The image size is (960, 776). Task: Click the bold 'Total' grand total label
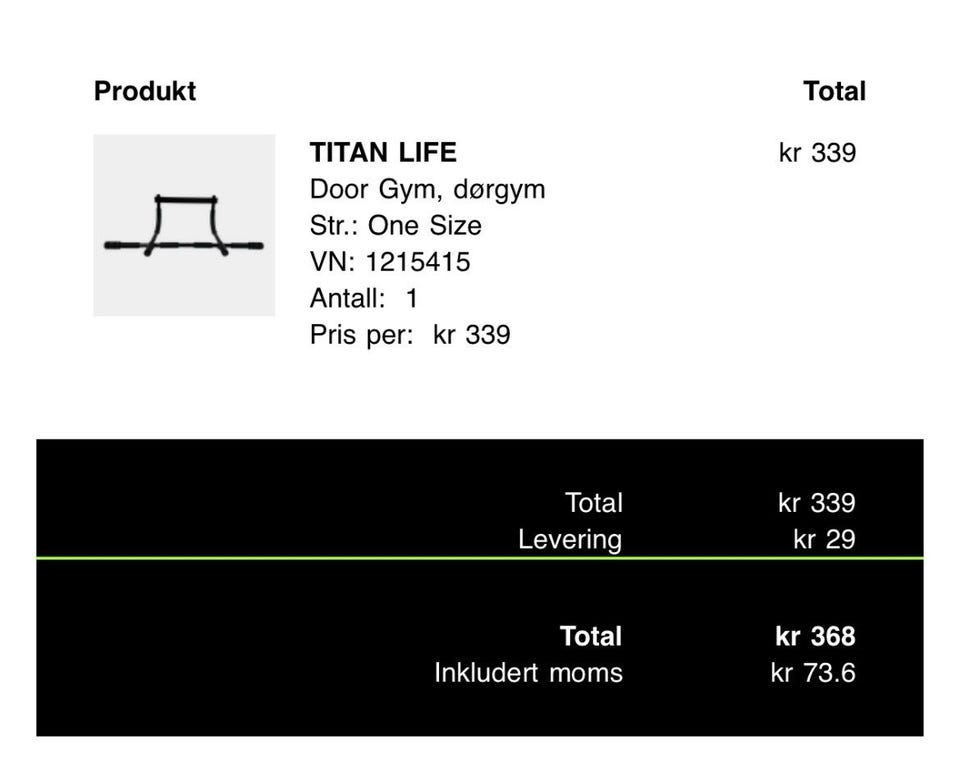591,636
